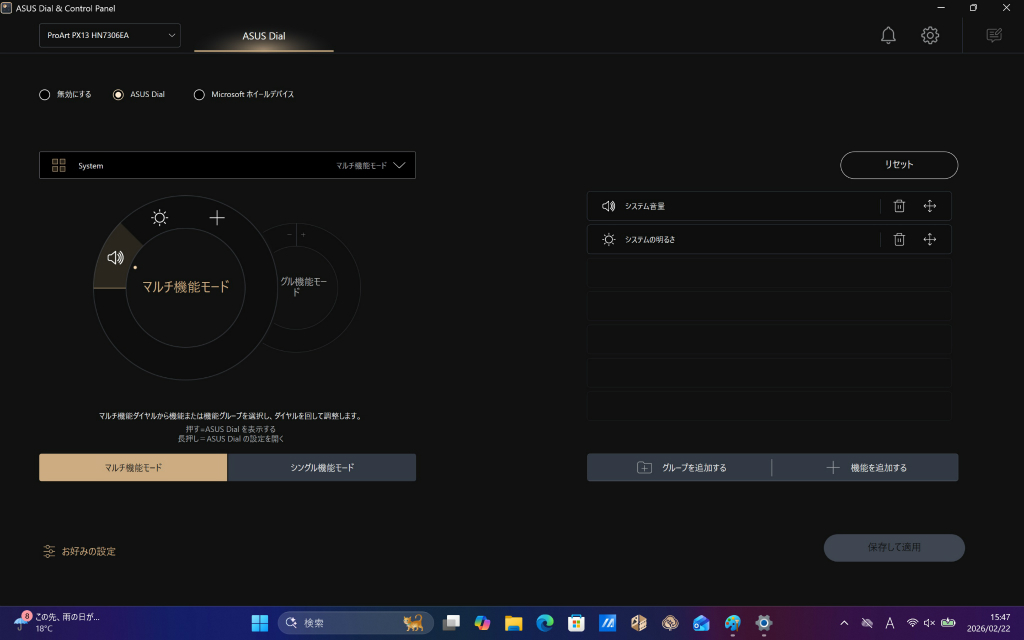Click the muted volume tray icon
The image size is (1024, 640).
[x=929, y=623]
